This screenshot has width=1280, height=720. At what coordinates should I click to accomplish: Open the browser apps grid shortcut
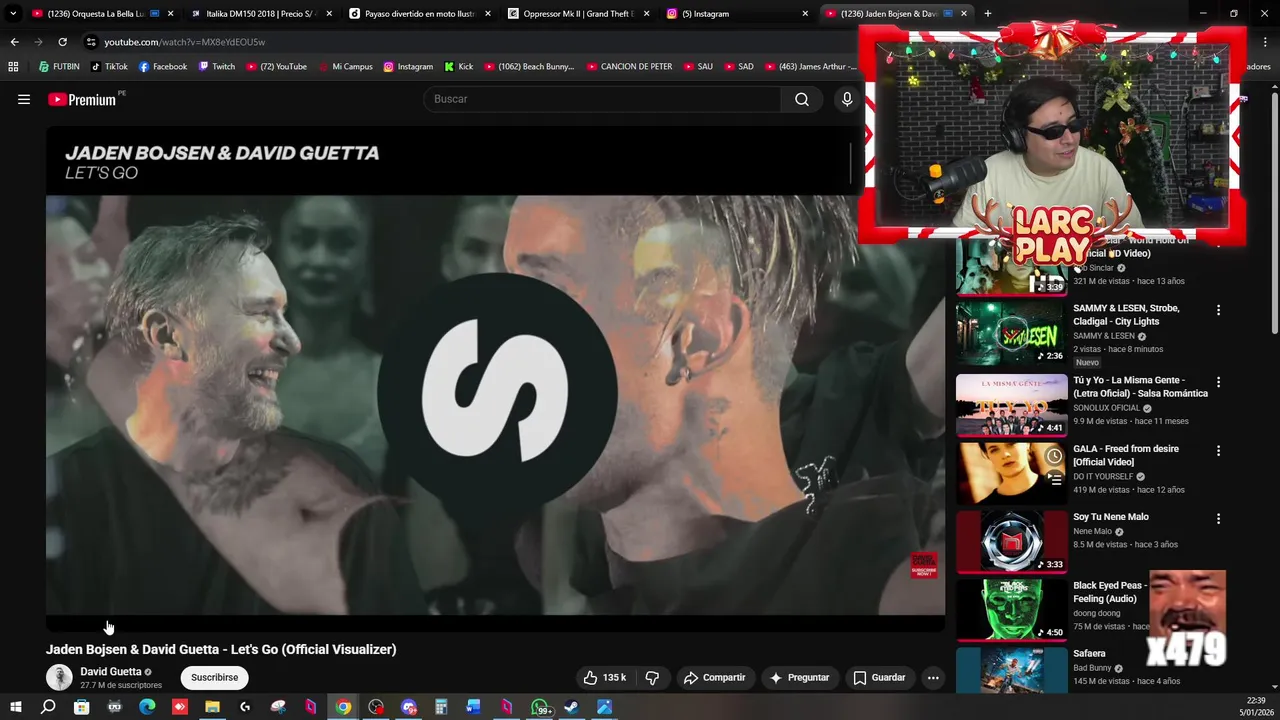pyautogui.click(x=13, y=67)
